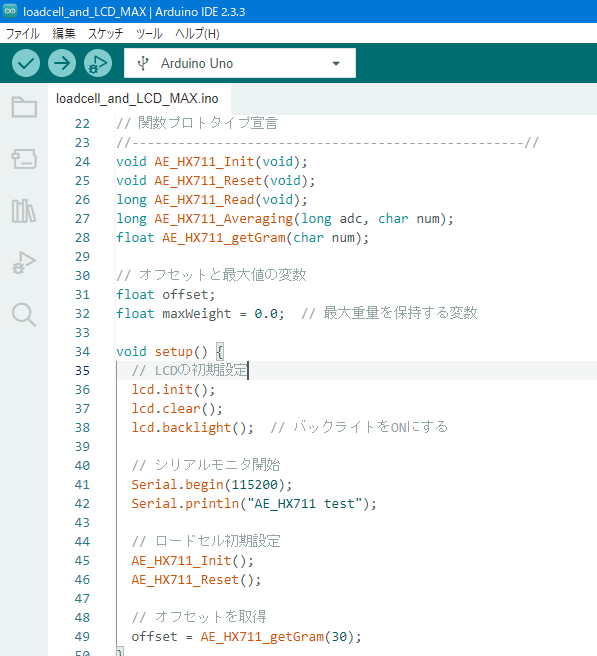
Task: Click the Verify checkmark button
Action: tap(26, 63)
